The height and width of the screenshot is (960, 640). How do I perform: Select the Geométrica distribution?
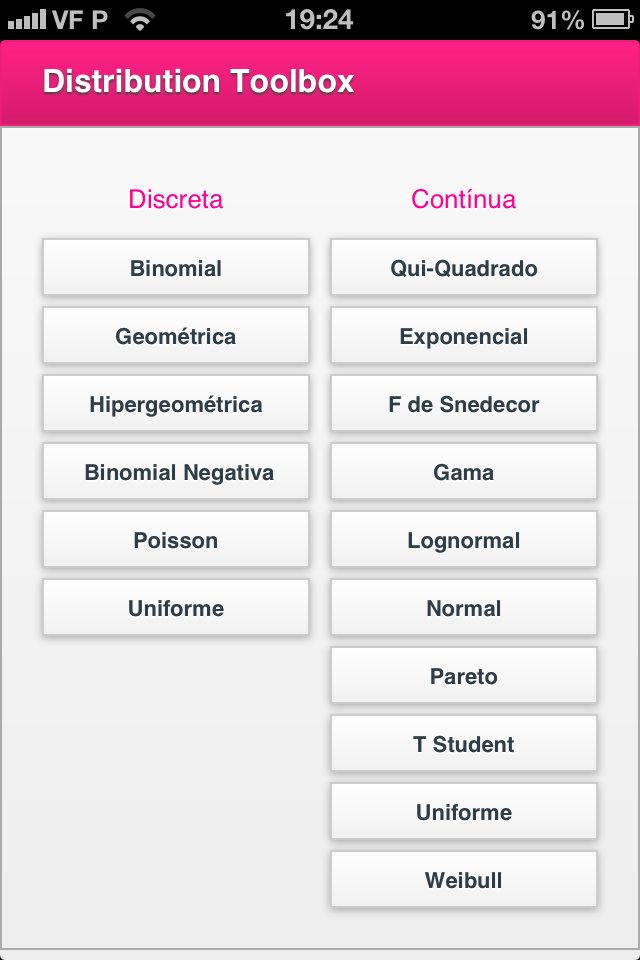(x=175, y=335)
